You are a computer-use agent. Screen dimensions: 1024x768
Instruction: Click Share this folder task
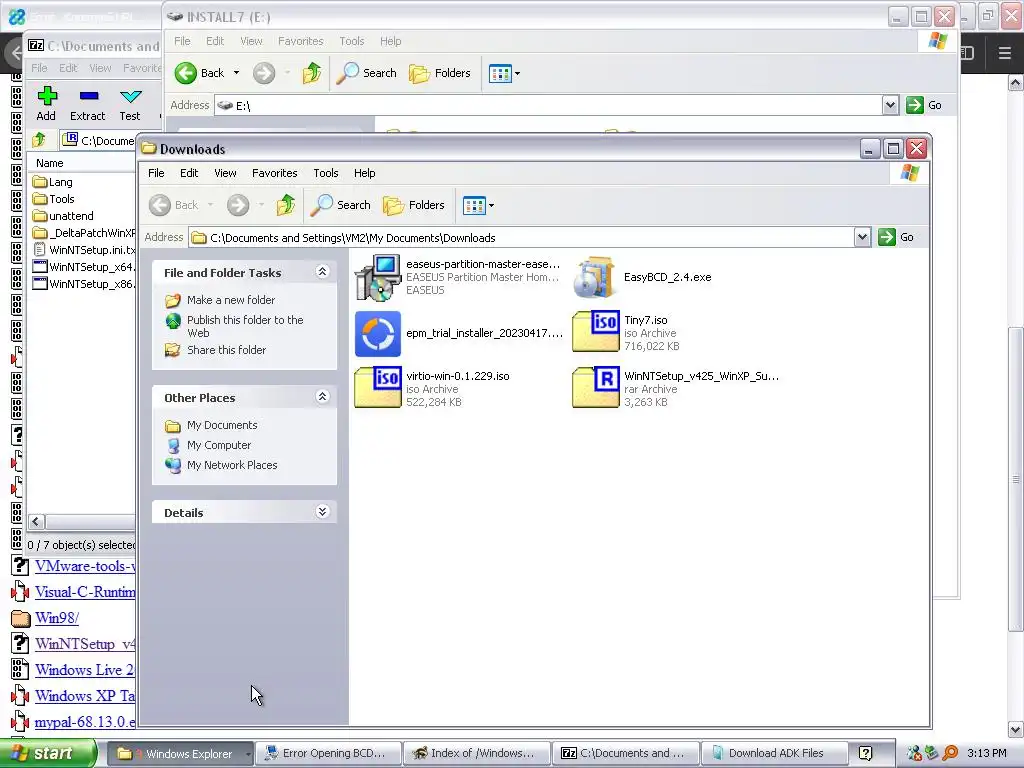[226, 350]
